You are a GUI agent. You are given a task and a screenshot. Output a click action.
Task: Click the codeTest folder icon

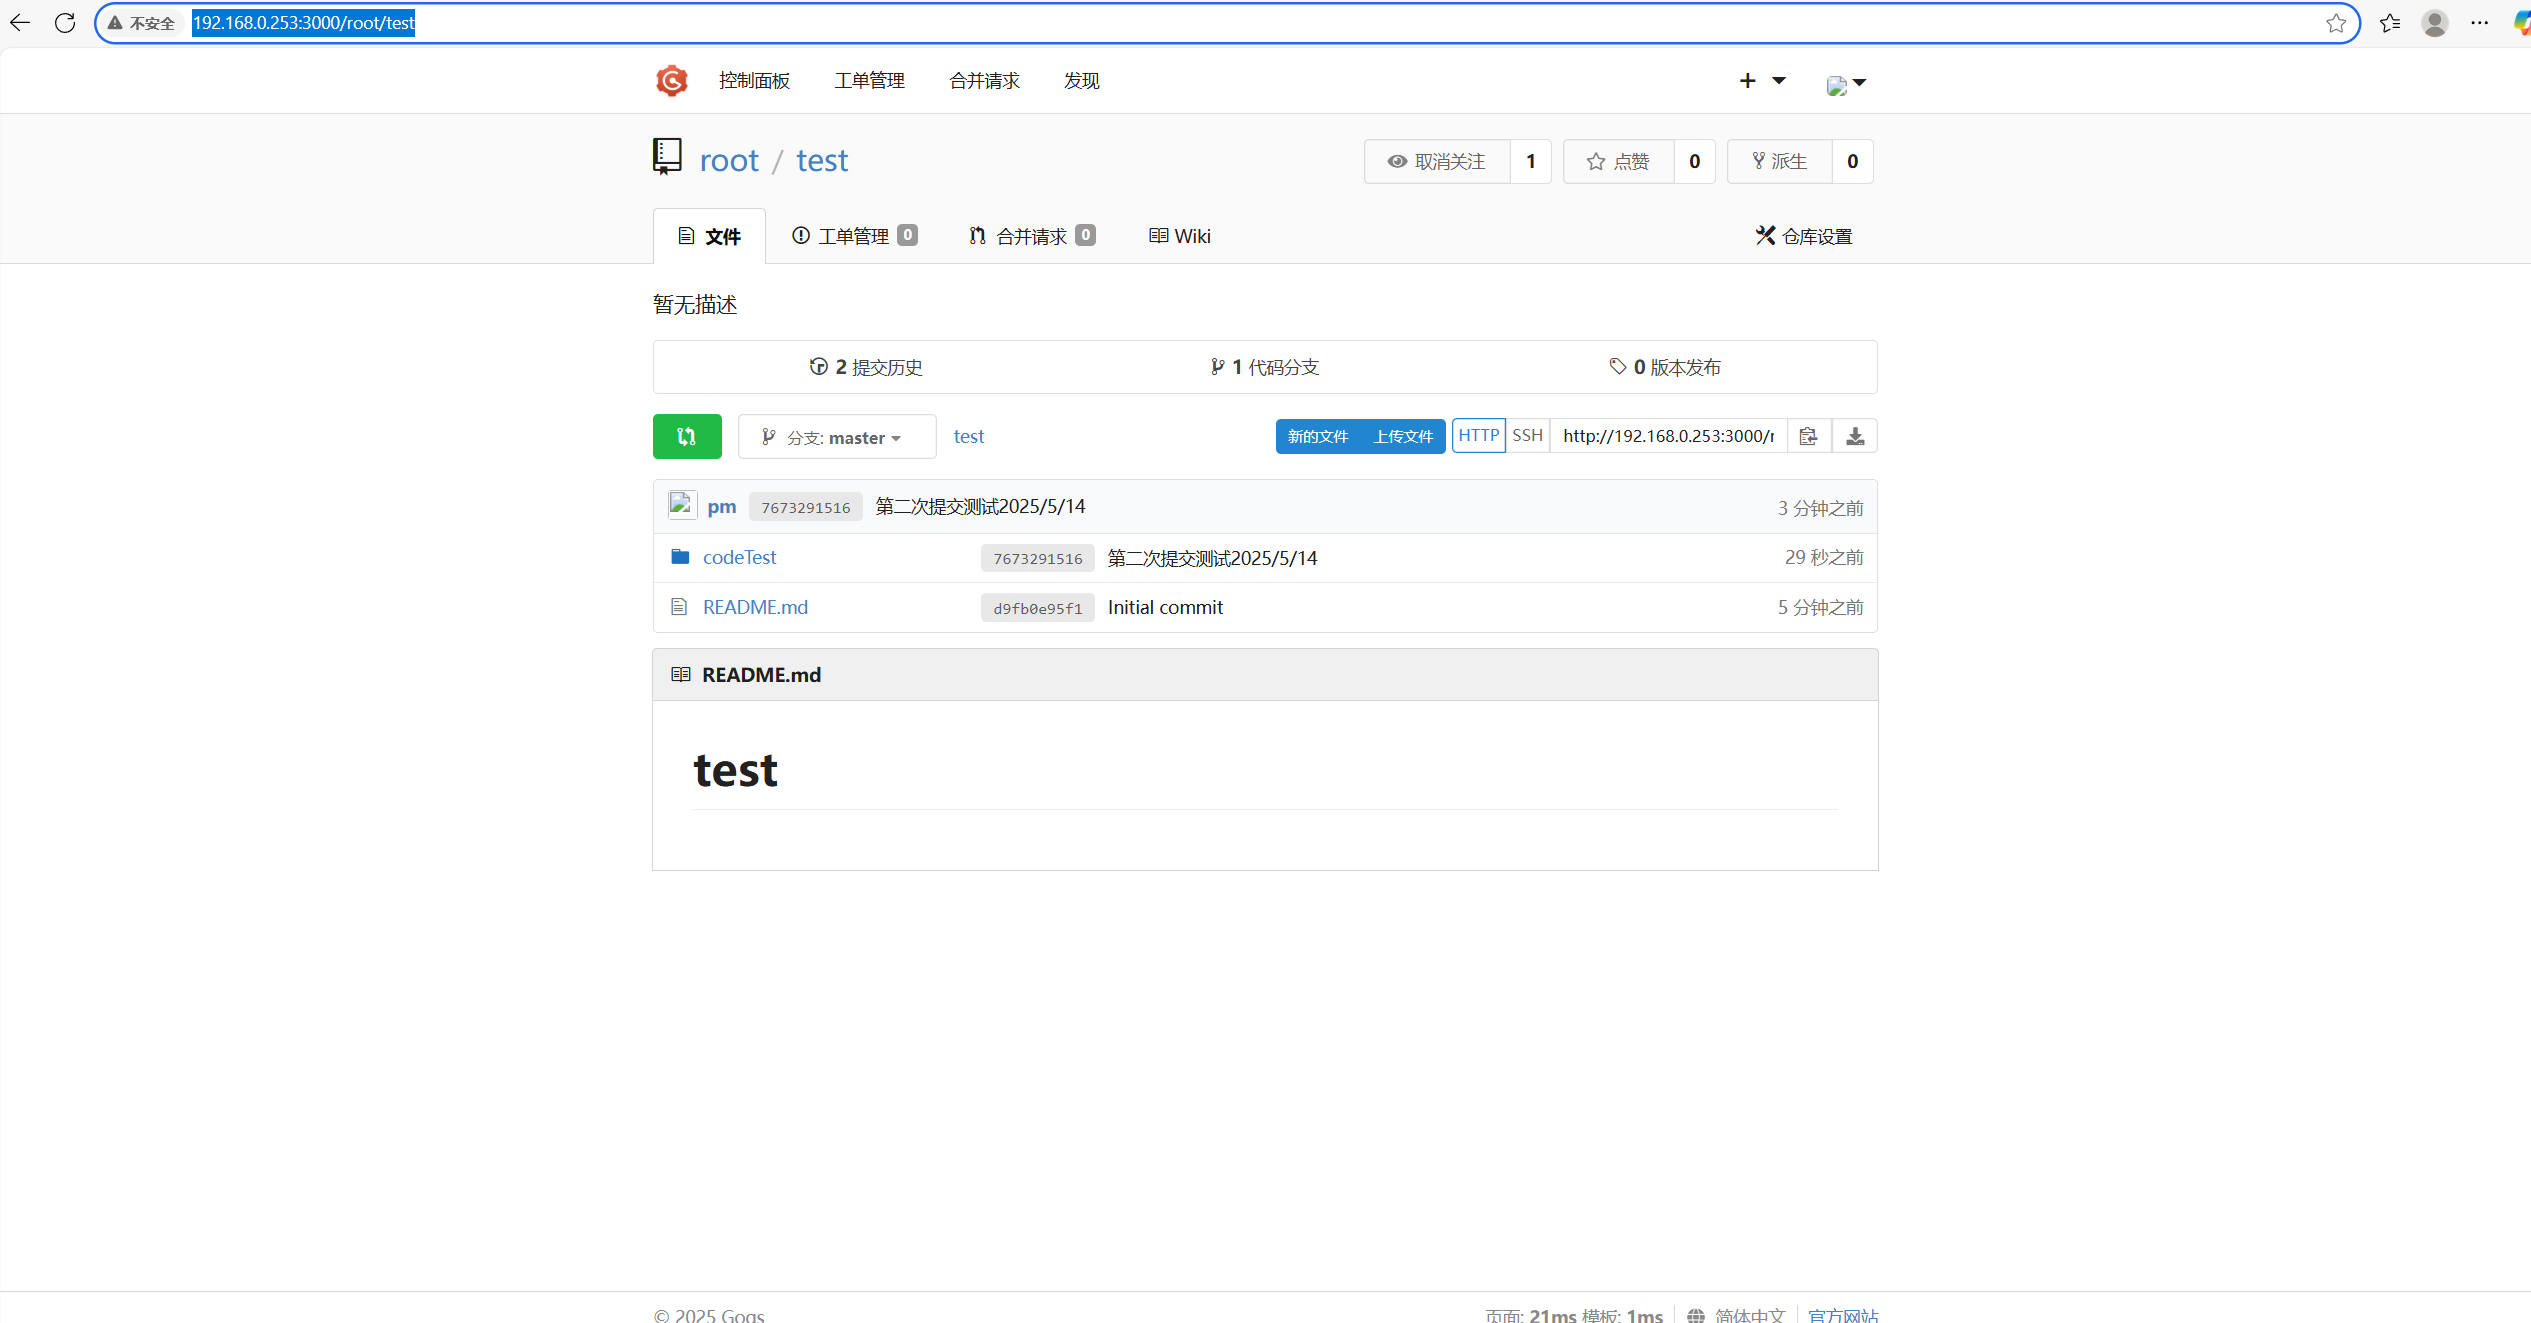[x=682, y=557]
